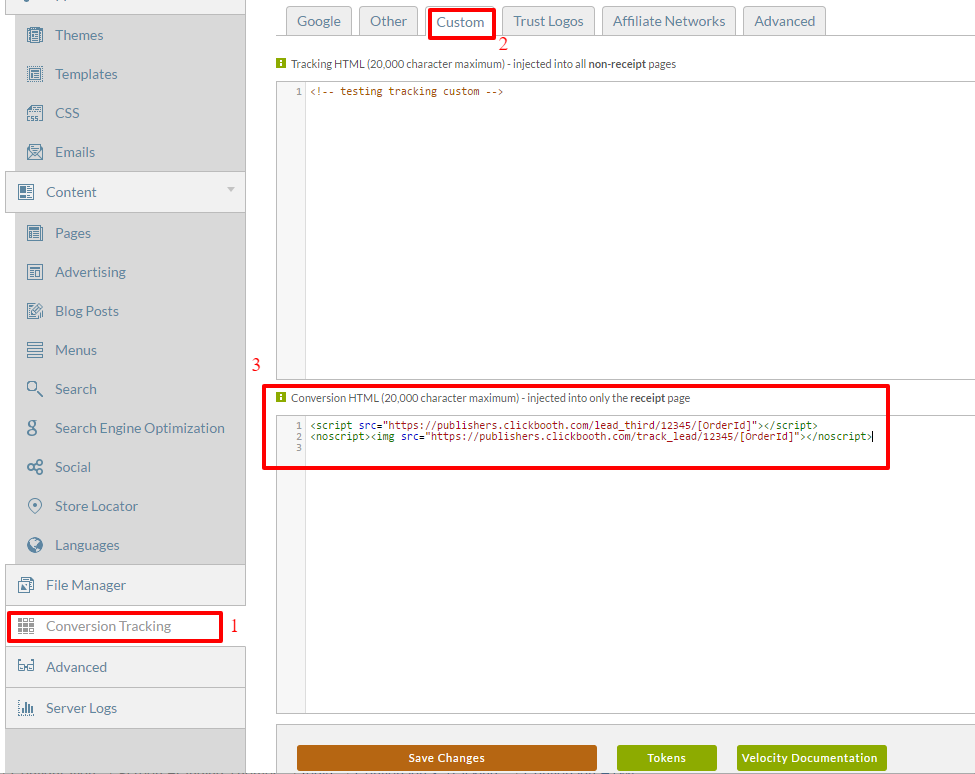Click the testing tracking custom comment line

point(407,91)
